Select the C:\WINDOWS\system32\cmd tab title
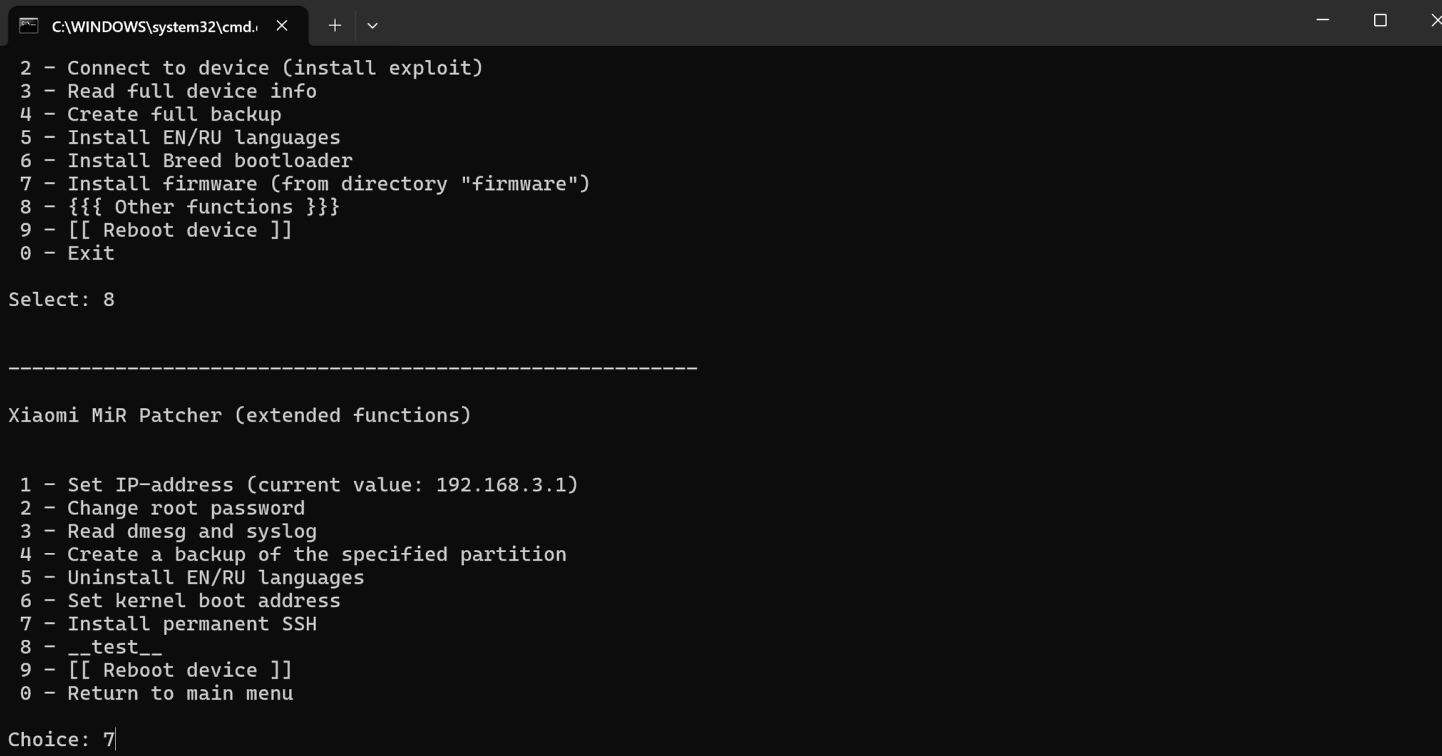1442x756 pixels. tap(154, 27)
